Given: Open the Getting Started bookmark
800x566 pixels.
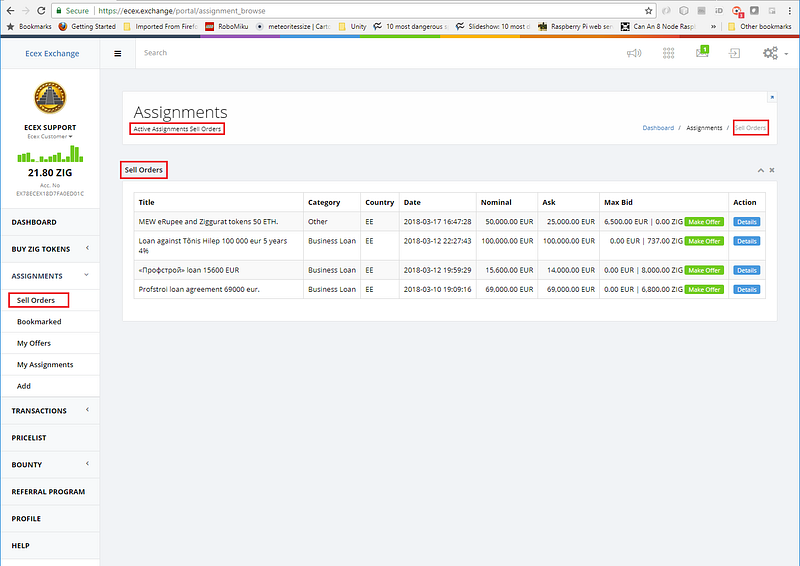Looking at the screenshot, I should tap(87, 27).
